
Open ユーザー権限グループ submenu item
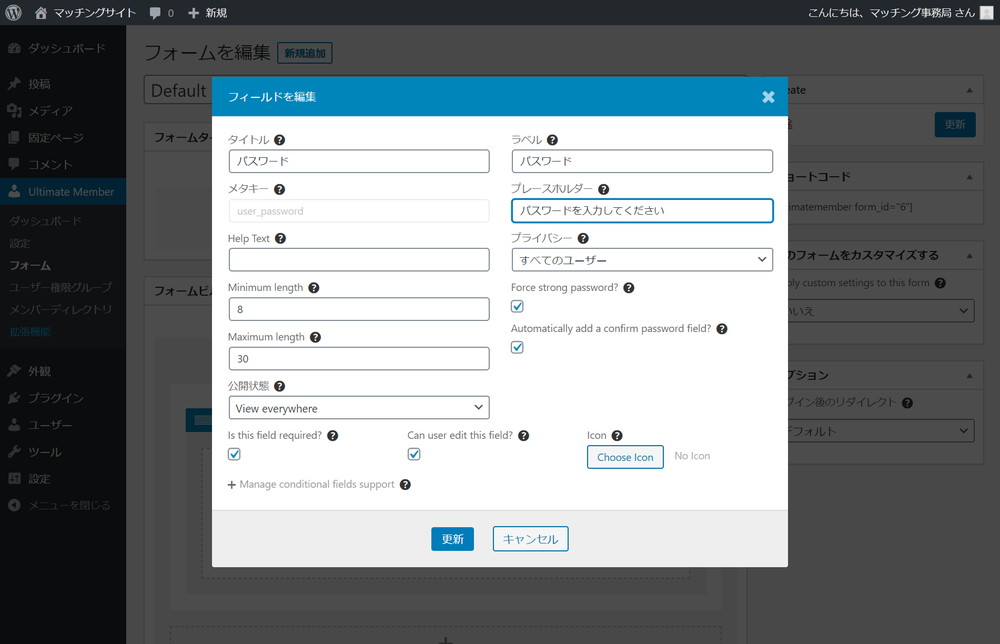pyautogui.click(x=61, y=287)
